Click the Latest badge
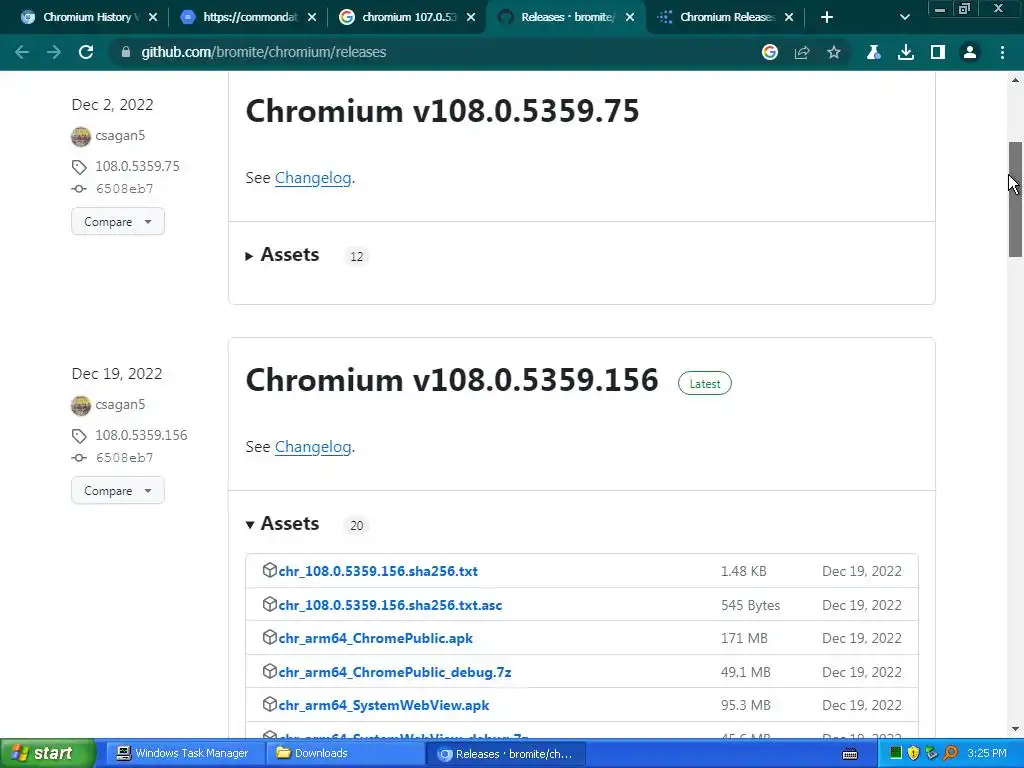The height and width of the screenshot is (768, 1024). [x=705, y=383]
